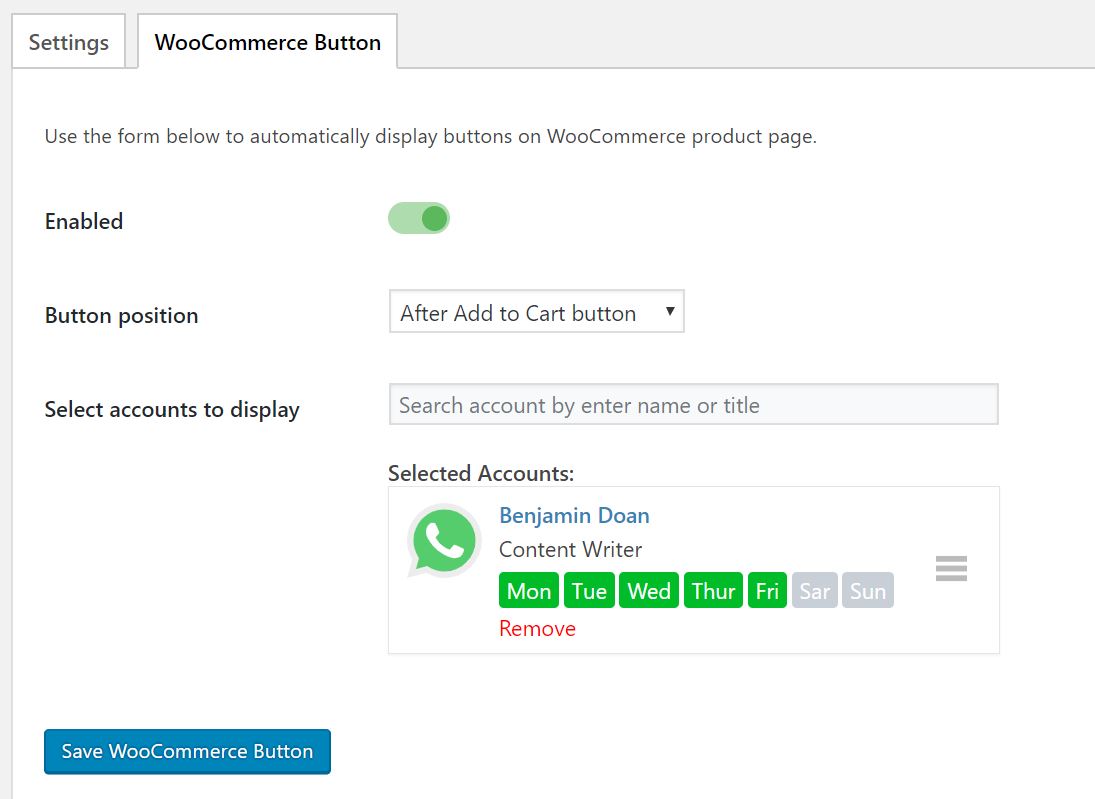Toggle the Enabled switch off
The image size is (1095, 799).
[419, 219]
